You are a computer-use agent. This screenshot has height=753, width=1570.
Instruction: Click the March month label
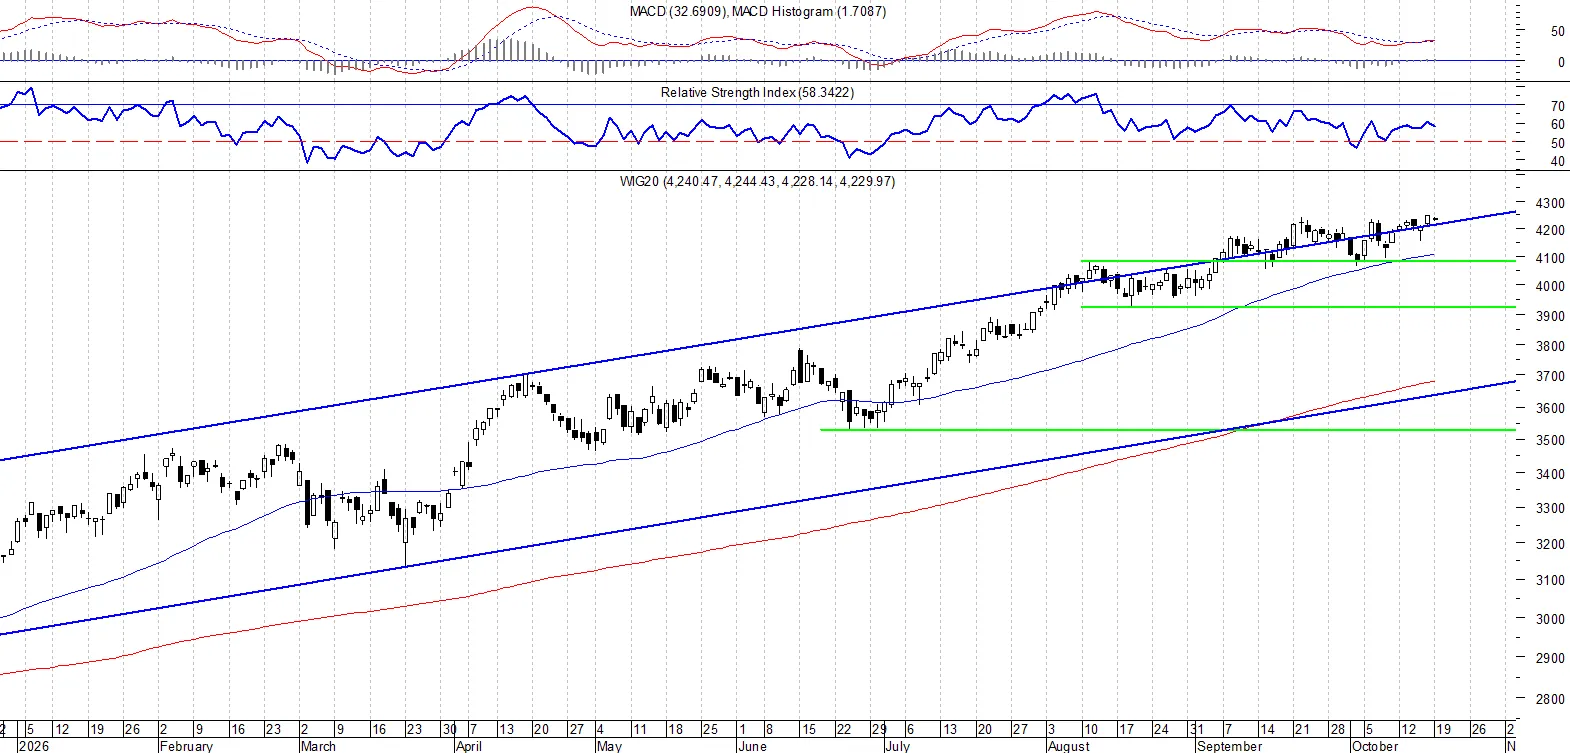click(318, 746)
